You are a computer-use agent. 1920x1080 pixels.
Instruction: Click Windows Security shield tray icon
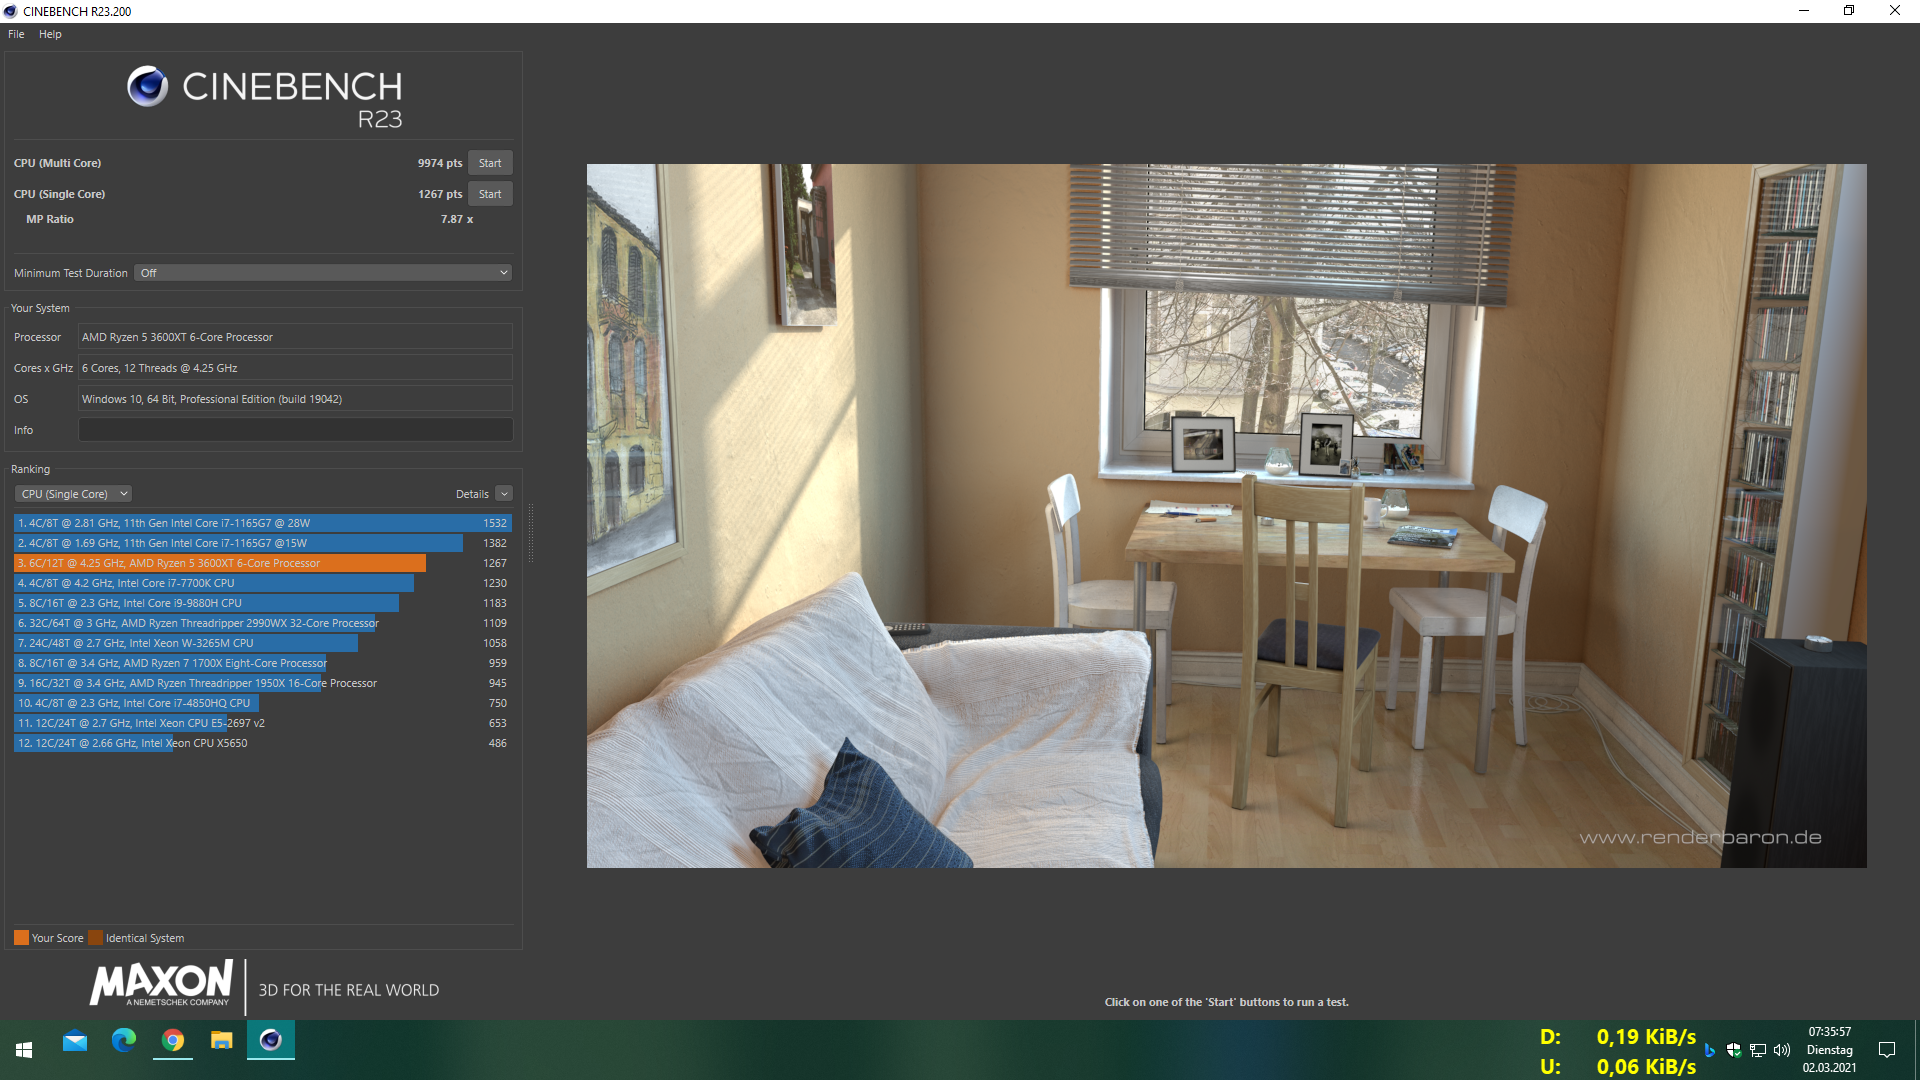(1734, 1050)
